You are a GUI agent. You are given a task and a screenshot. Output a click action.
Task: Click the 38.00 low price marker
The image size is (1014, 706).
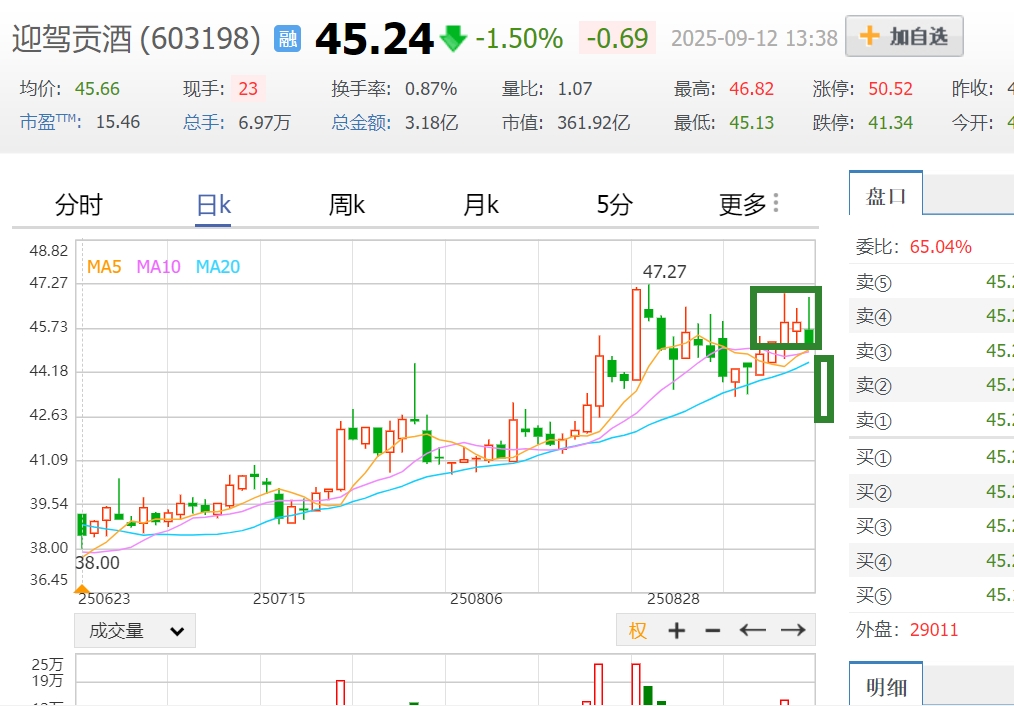pos(98,562)
